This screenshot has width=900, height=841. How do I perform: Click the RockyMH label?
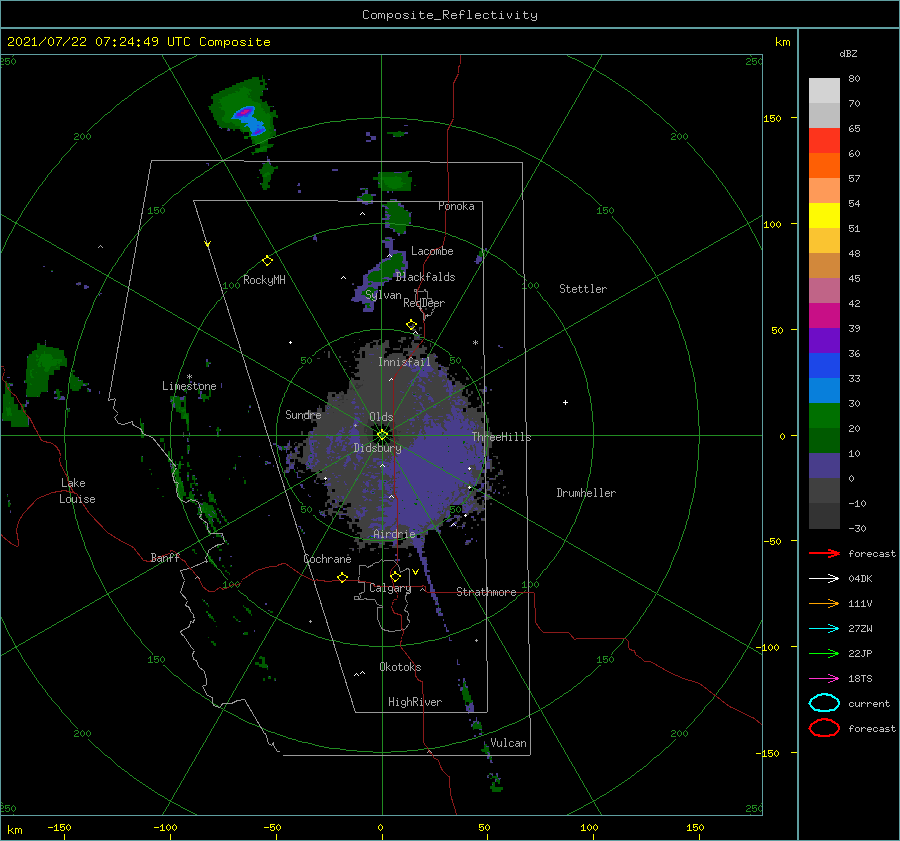[x=264, y=280]
